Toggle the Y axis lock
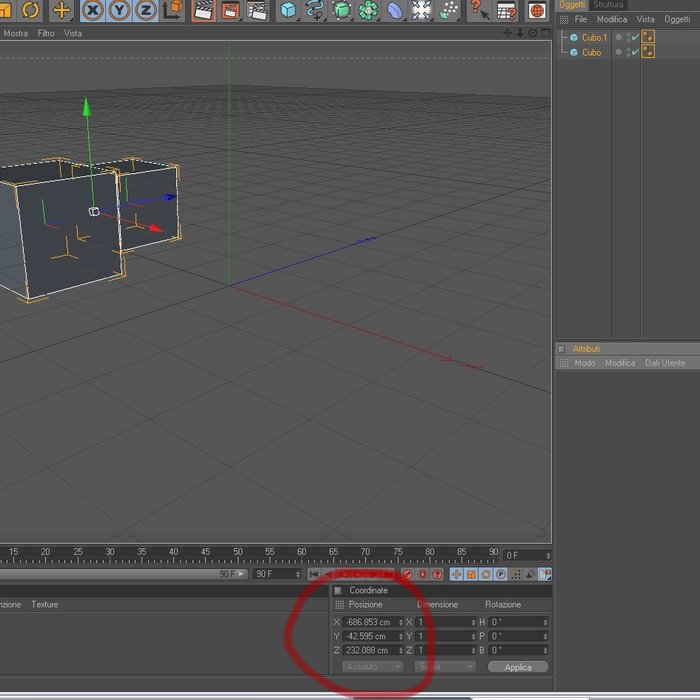Image resolution: width=700 pixels, height=700 pixels. (x=119, y=10)
